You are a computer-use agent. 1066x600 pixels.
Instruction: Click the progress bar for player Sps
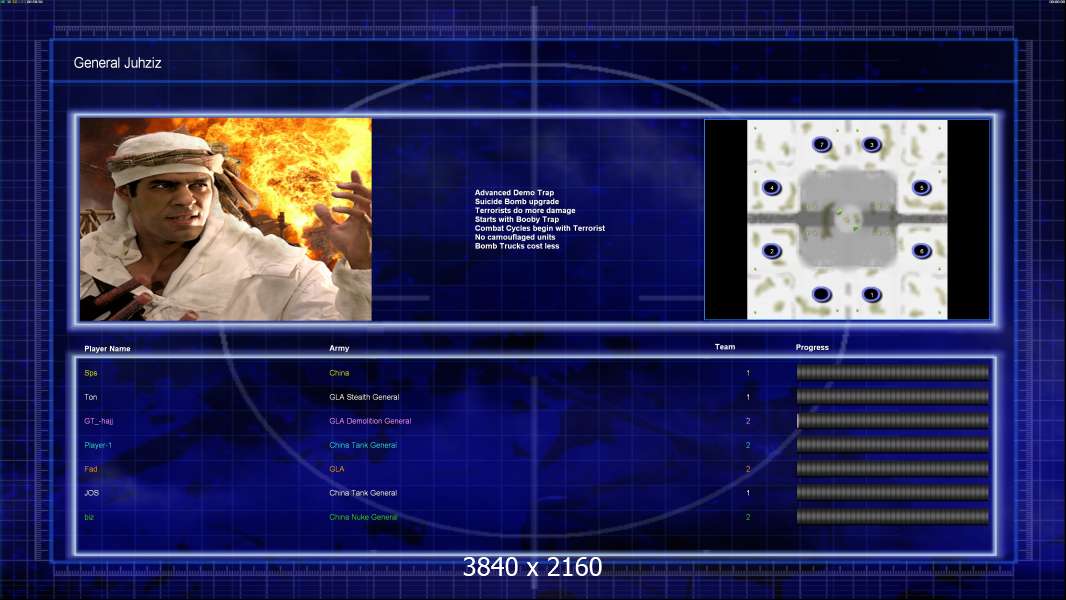(x=893, y=372)
